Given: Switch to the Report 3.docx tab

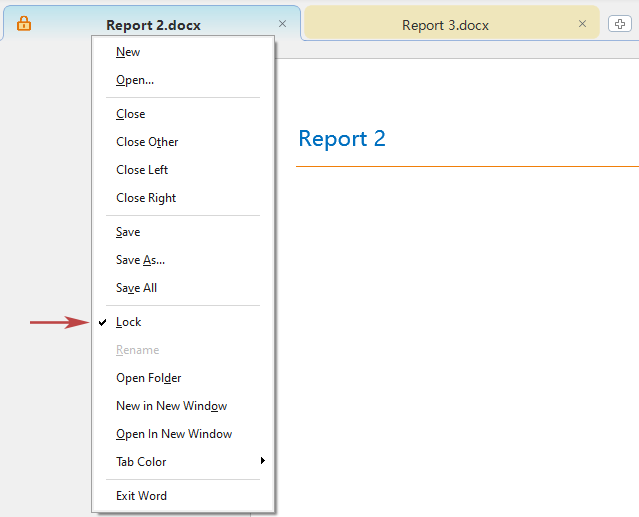Looking at the screenshot, I should click(445, 25).
